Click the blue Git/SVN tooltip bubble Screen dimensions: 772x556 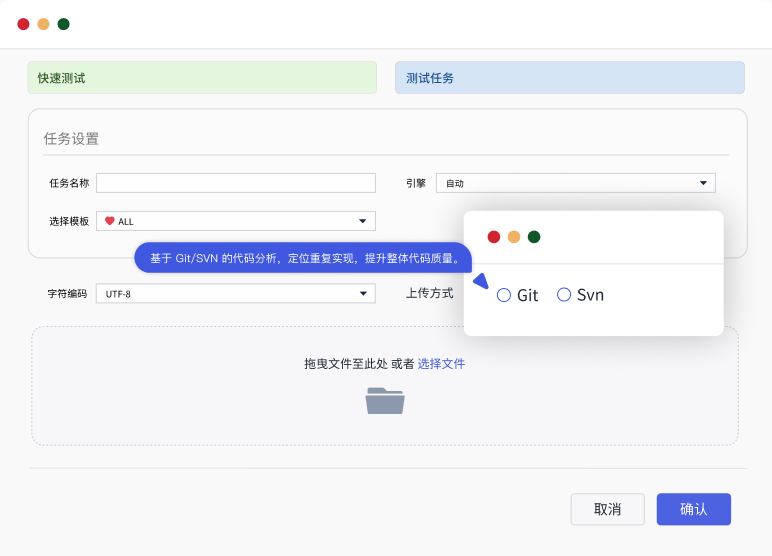[x=303, y=258]
